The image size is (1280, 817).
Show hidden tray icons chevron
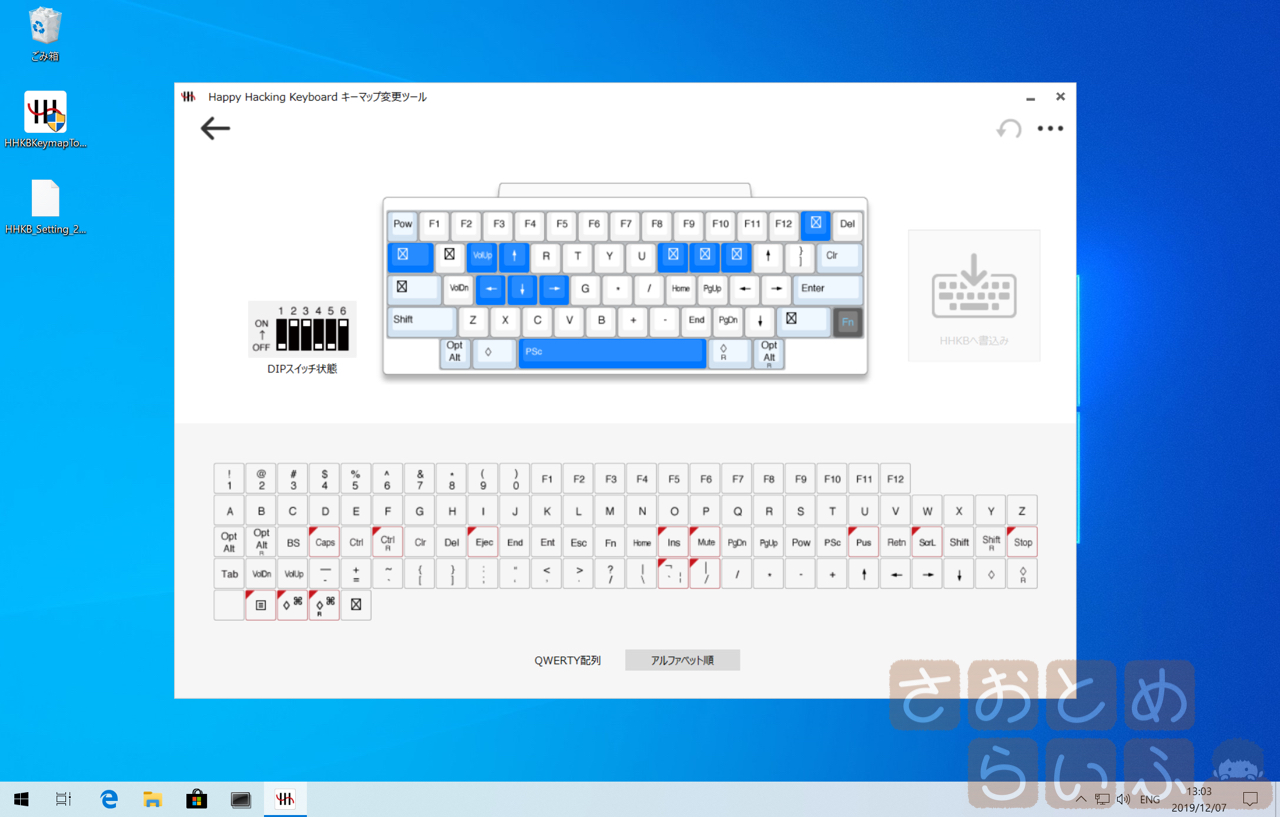point(1081,799)
